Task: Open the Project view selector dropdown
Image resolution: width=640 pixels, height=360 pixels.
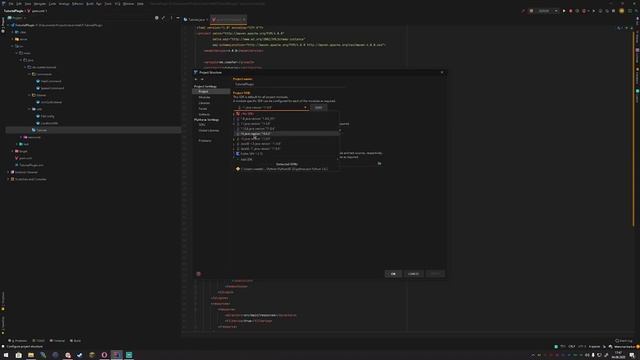Action: point(17,18)
